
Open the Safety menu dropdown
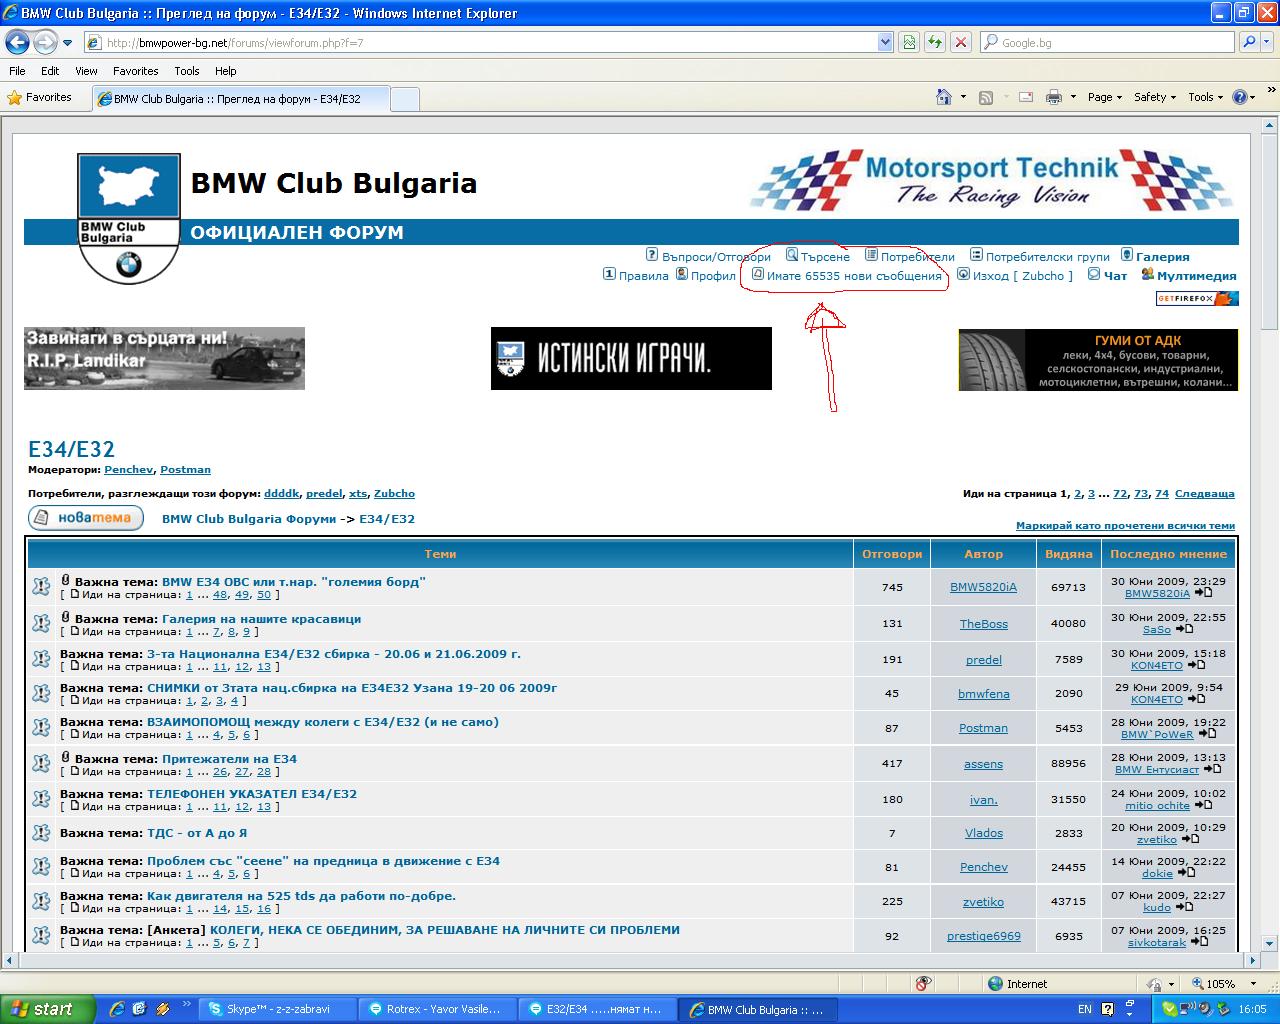coord(1155,97)
